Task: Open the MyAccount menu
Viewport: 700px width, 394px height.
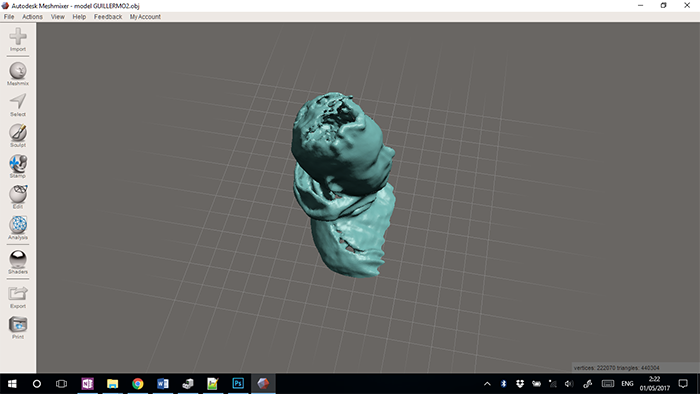Action: (145, 17)
